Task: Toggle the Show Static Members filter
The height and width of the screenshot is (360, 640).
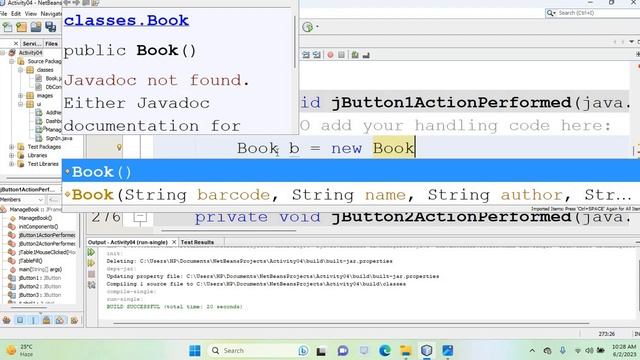Action: [x=33, y=320]
